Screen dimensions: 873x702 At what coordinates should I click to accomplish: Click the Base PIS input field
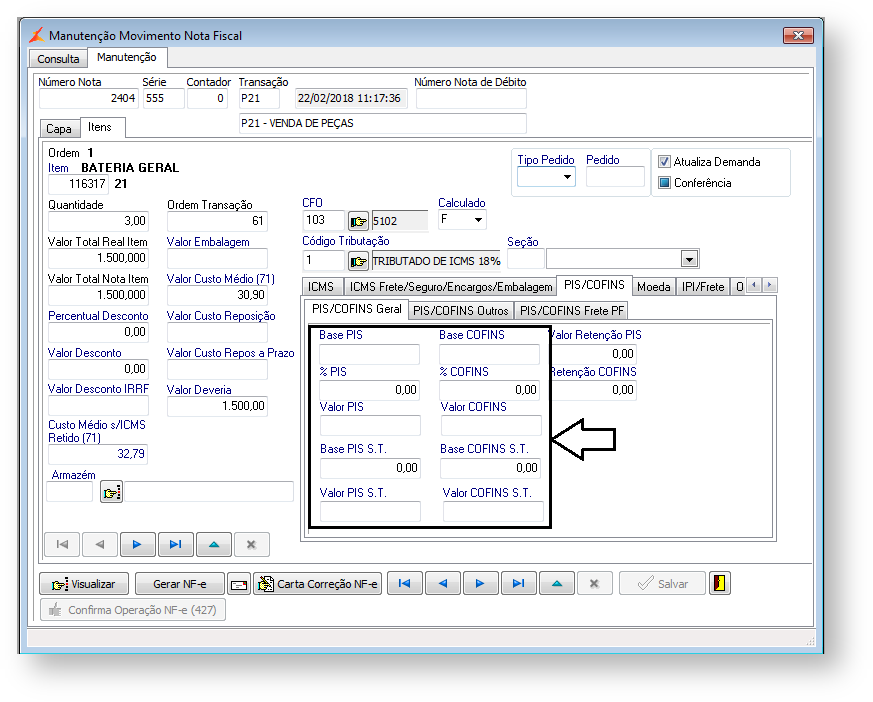point(369,354)
